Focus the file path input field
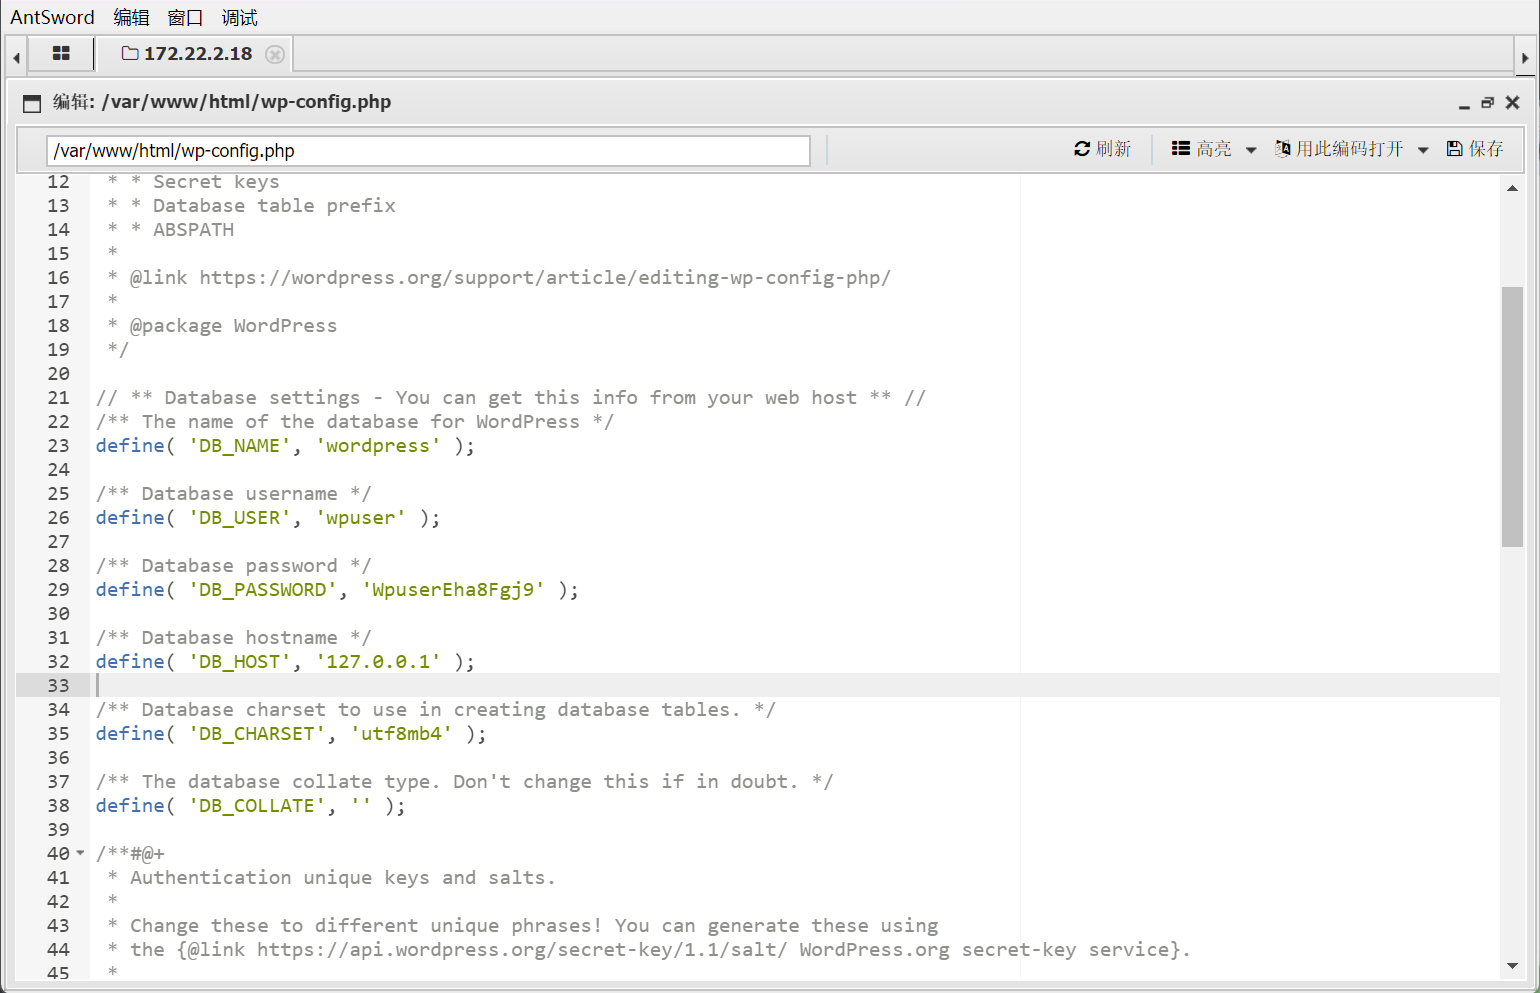This screenshot has height=993, width=1540. coord(428,150)
